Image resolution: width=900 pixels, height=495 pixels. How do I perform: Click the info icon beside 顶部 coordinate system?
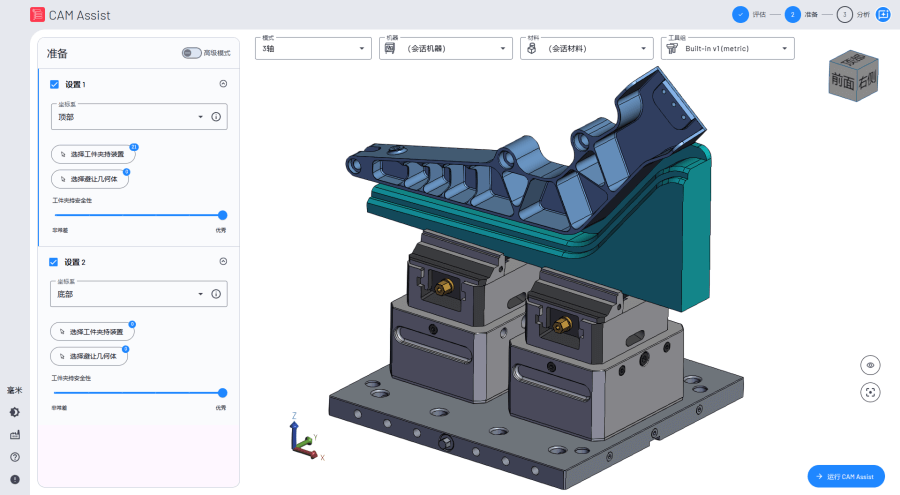215,117
